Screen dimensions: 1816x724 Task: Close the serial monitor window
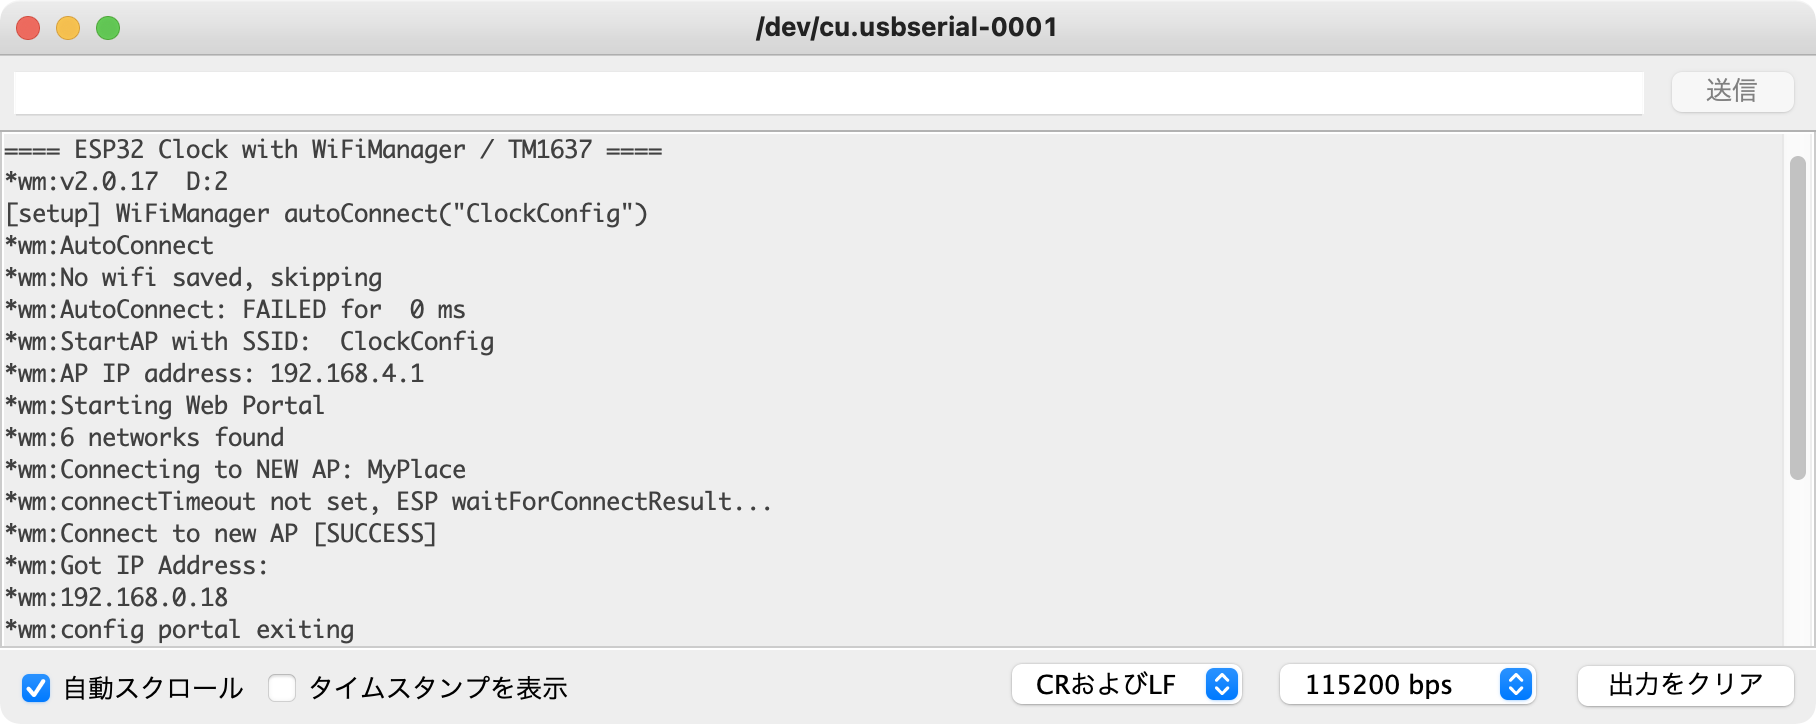pyautogui.click(x=28, y=28)
